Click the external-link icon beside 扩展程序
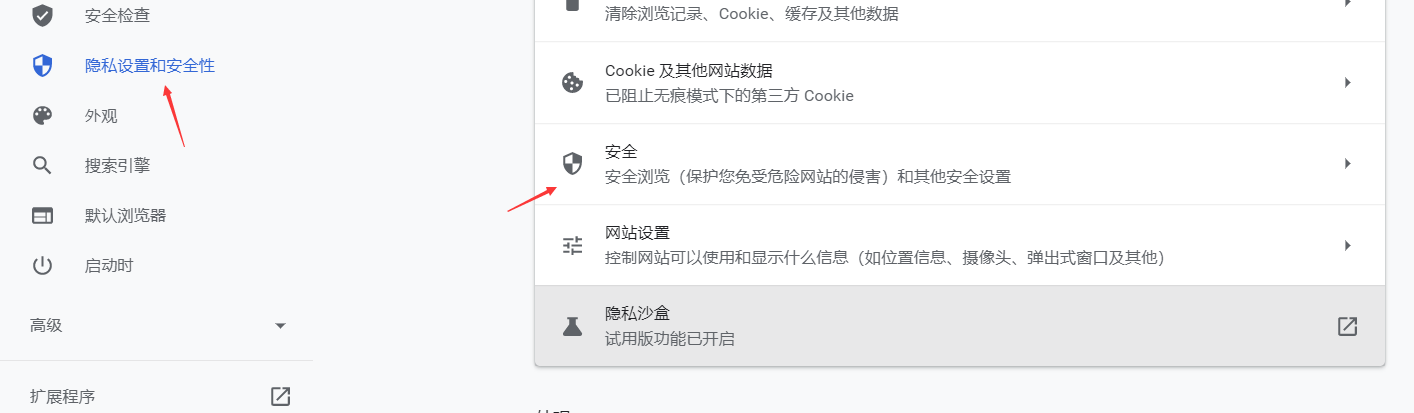Viewport: 1414px width, 413px height. click(280, 396)
